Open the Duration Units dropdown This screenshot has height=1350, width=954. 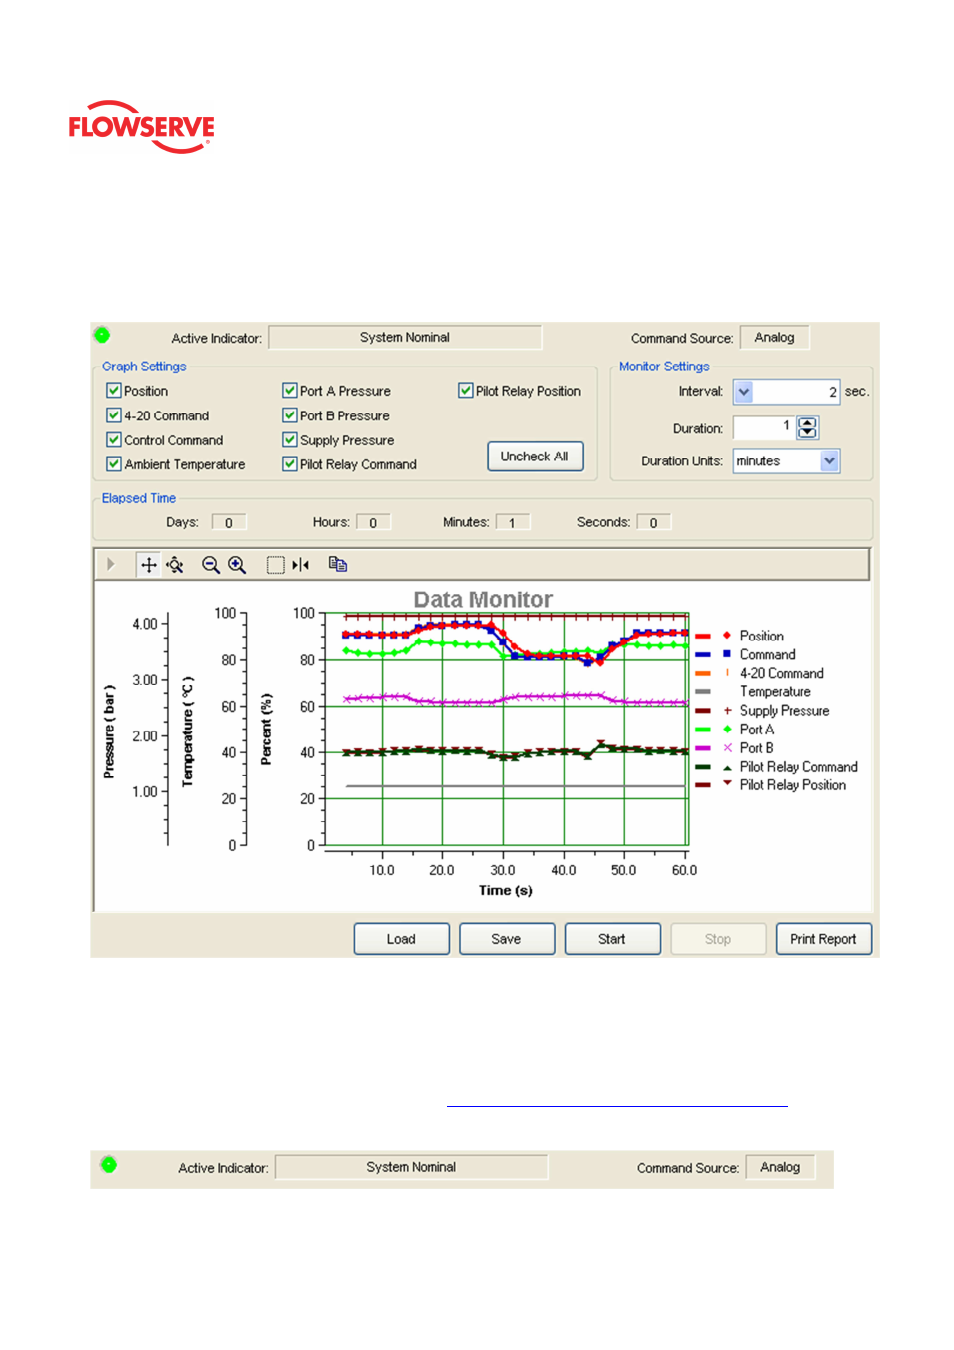[829, 461]
